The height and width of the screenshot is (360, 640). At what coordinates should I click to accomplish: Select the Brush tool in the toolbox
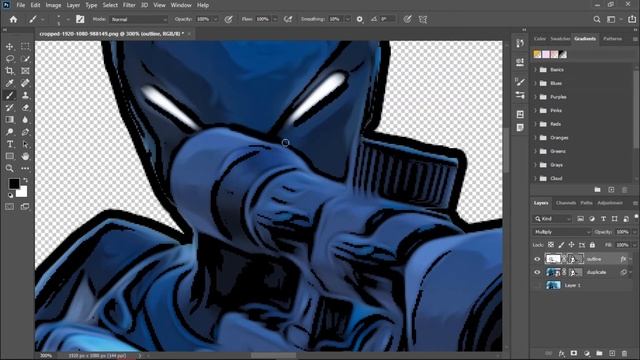[9, 96]
